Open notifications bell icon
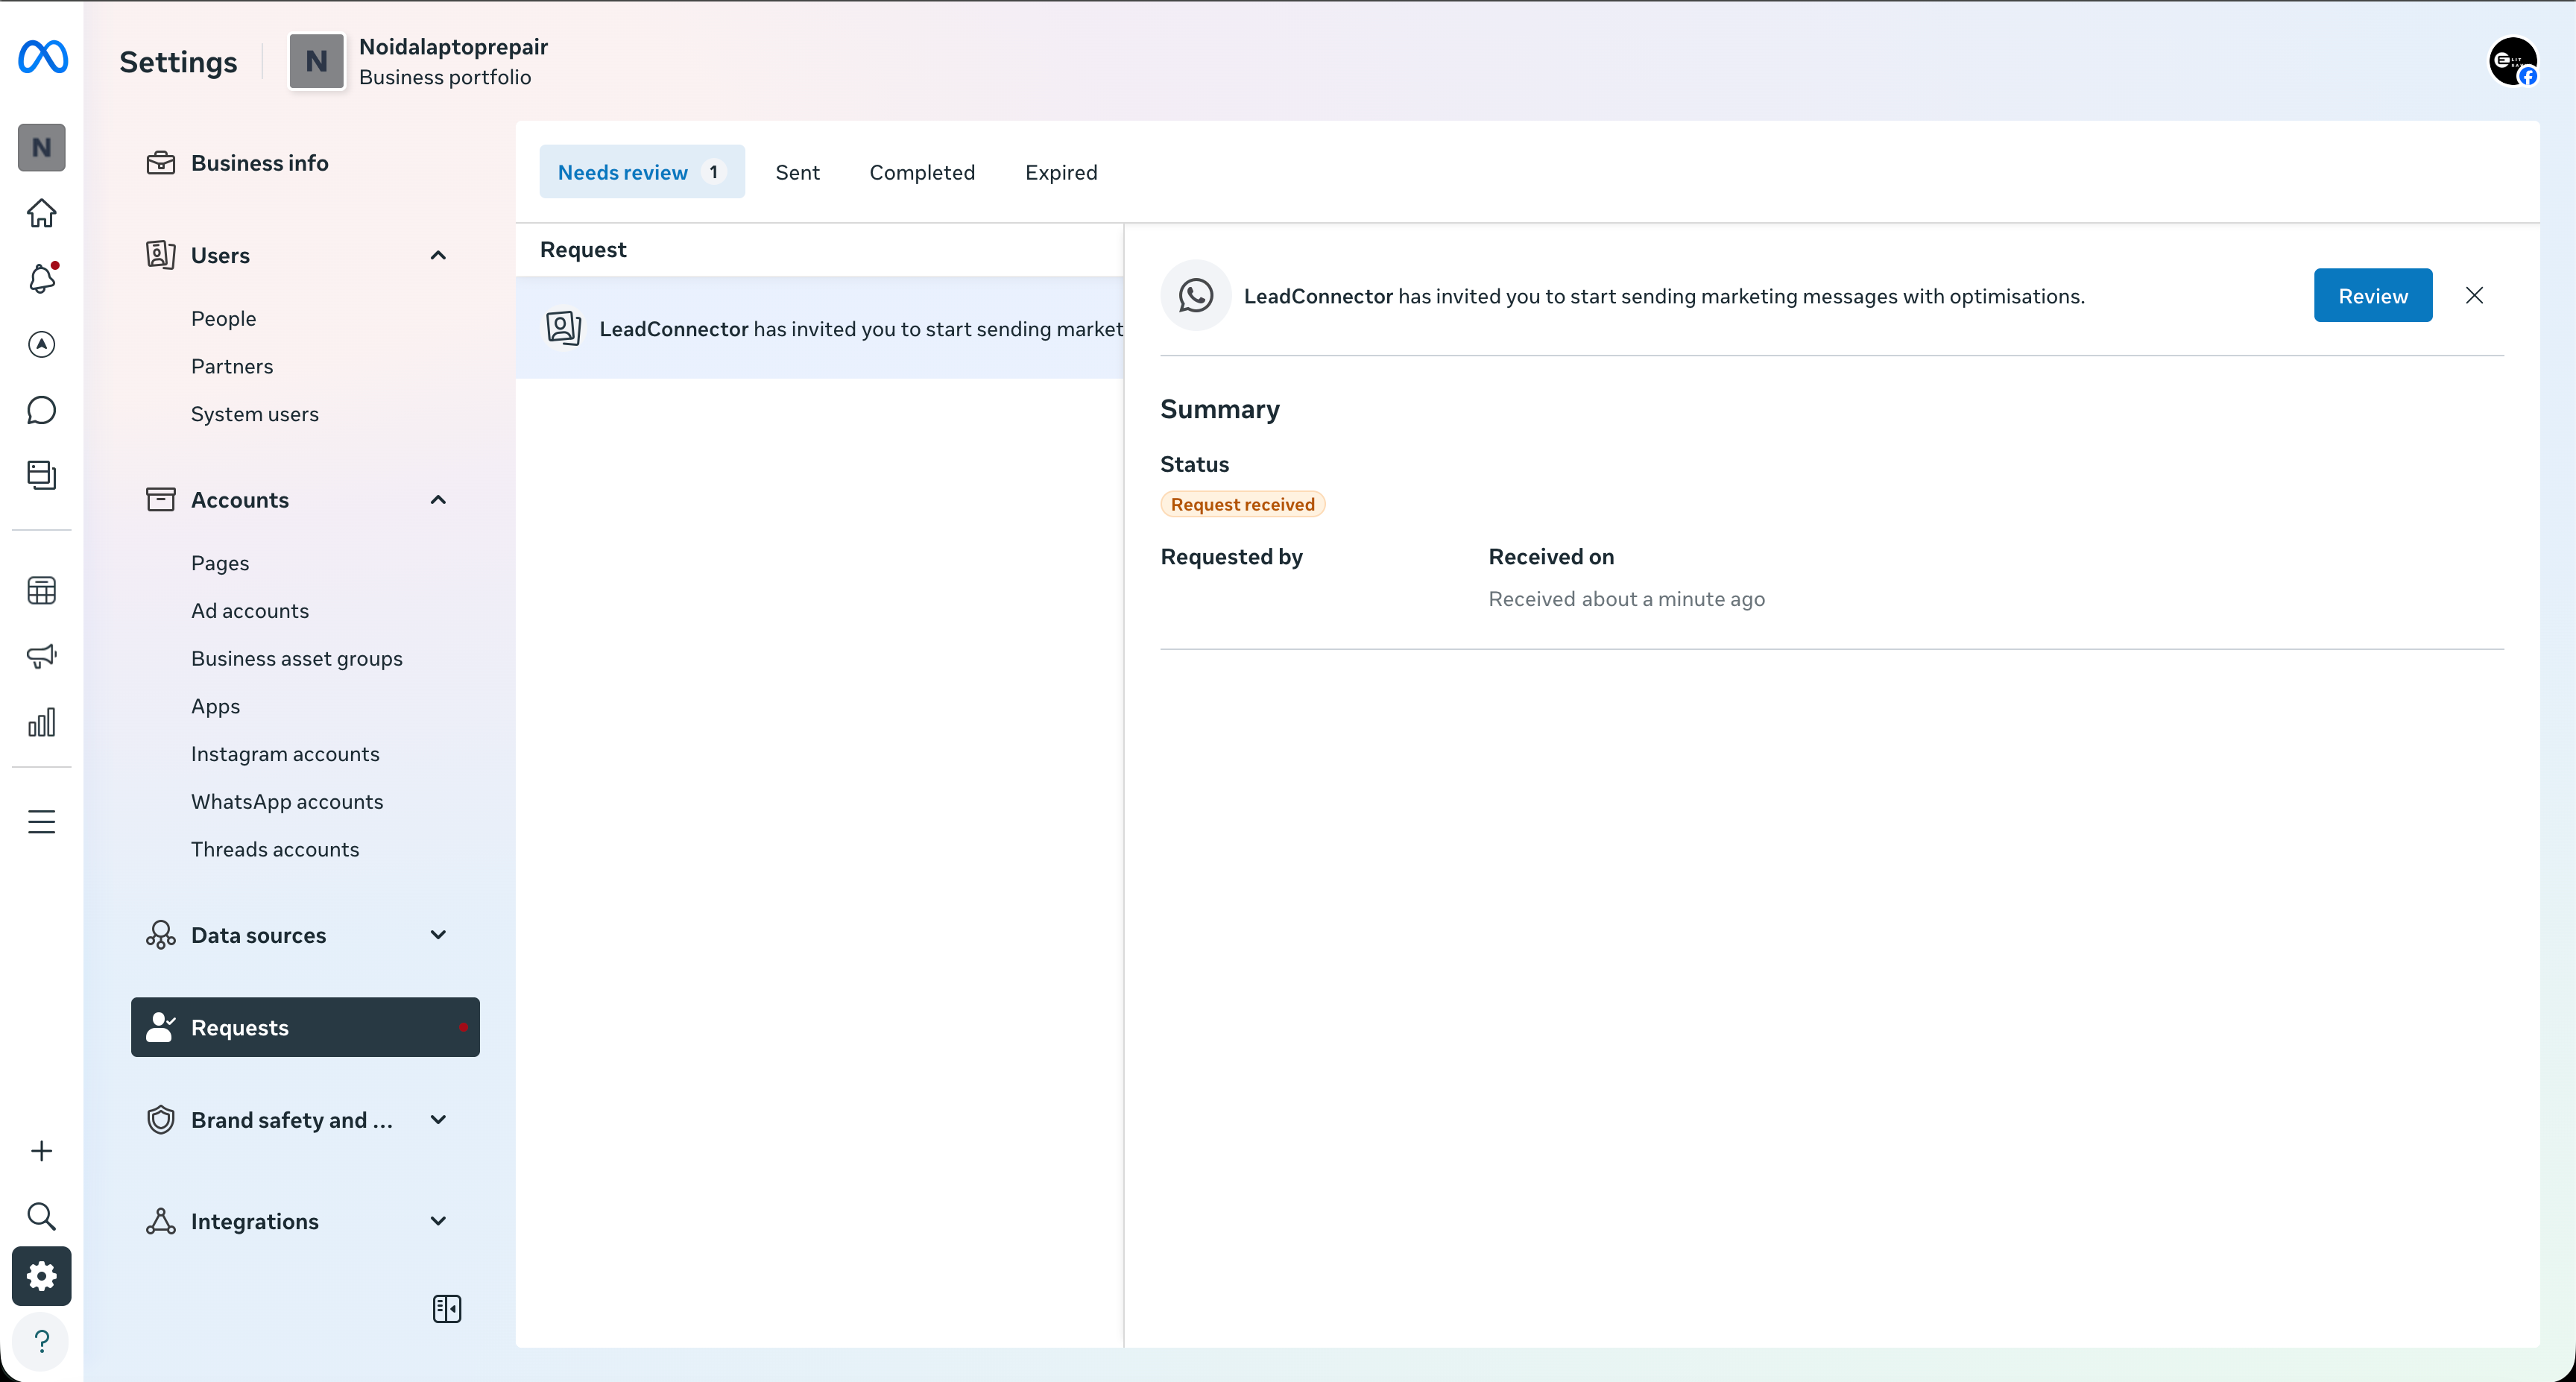 tap(42, 278)
